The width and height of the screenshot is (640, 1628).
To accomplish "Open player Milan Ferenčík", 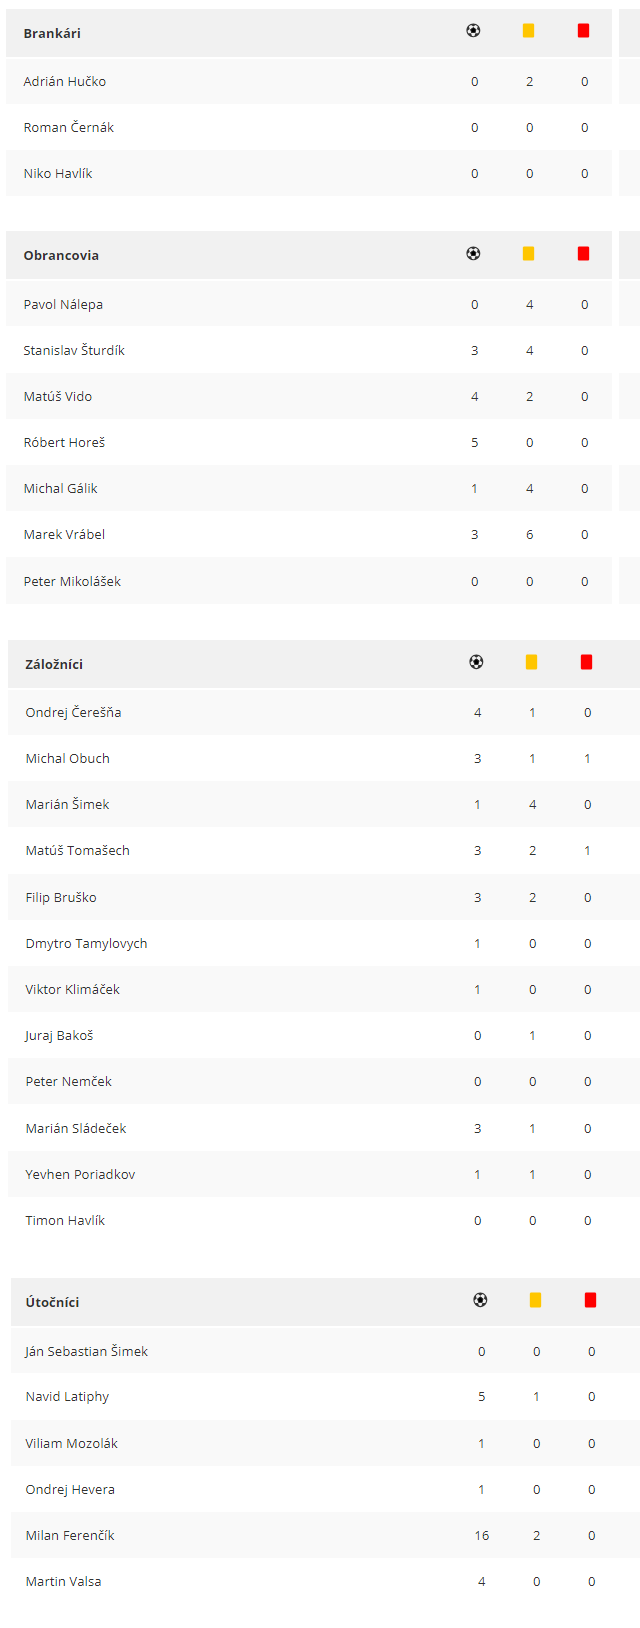I will click(x=70, y=1535).
